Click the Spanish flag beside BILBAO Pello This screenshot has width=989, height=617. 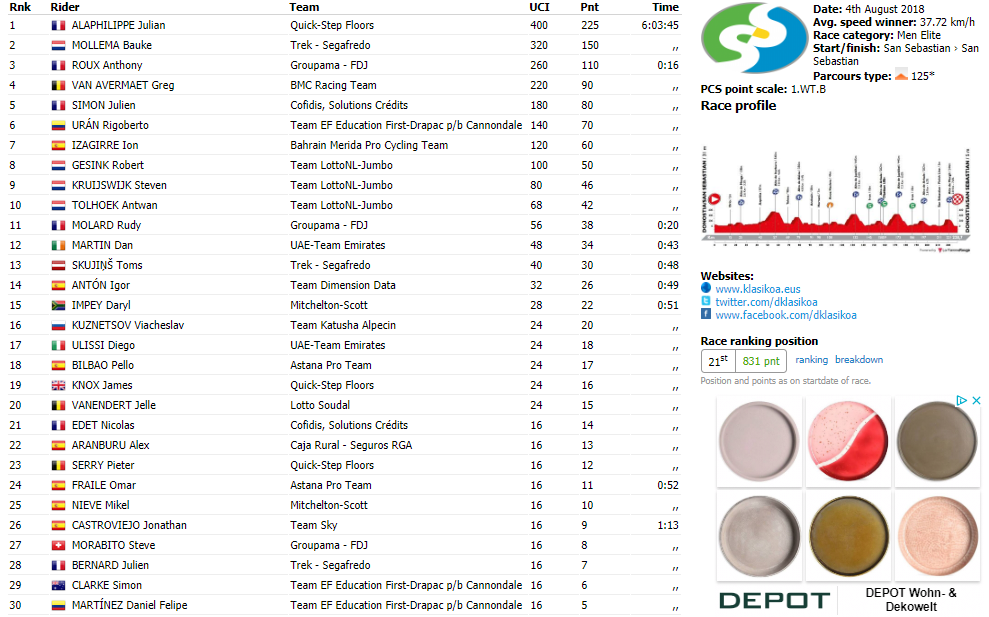click(x=58, y=365)
